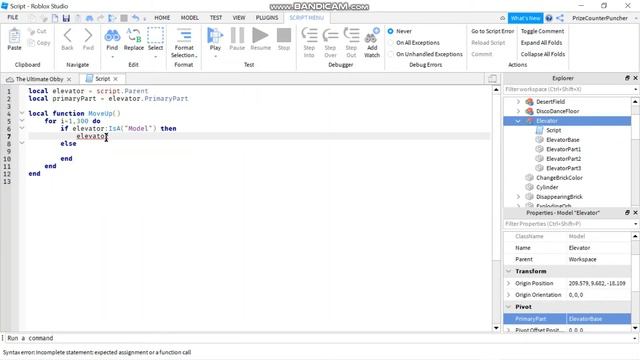Open The Ultimate Obby document tab
The height and width of the screenshot is (360, 640).
point(40,79)
